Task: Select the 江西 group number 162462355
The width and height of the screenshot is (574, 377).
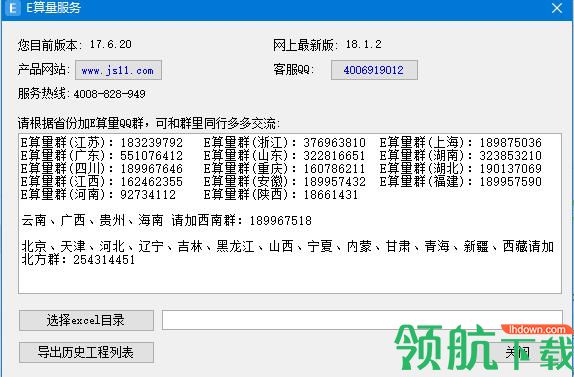Action: pos(152,182)
